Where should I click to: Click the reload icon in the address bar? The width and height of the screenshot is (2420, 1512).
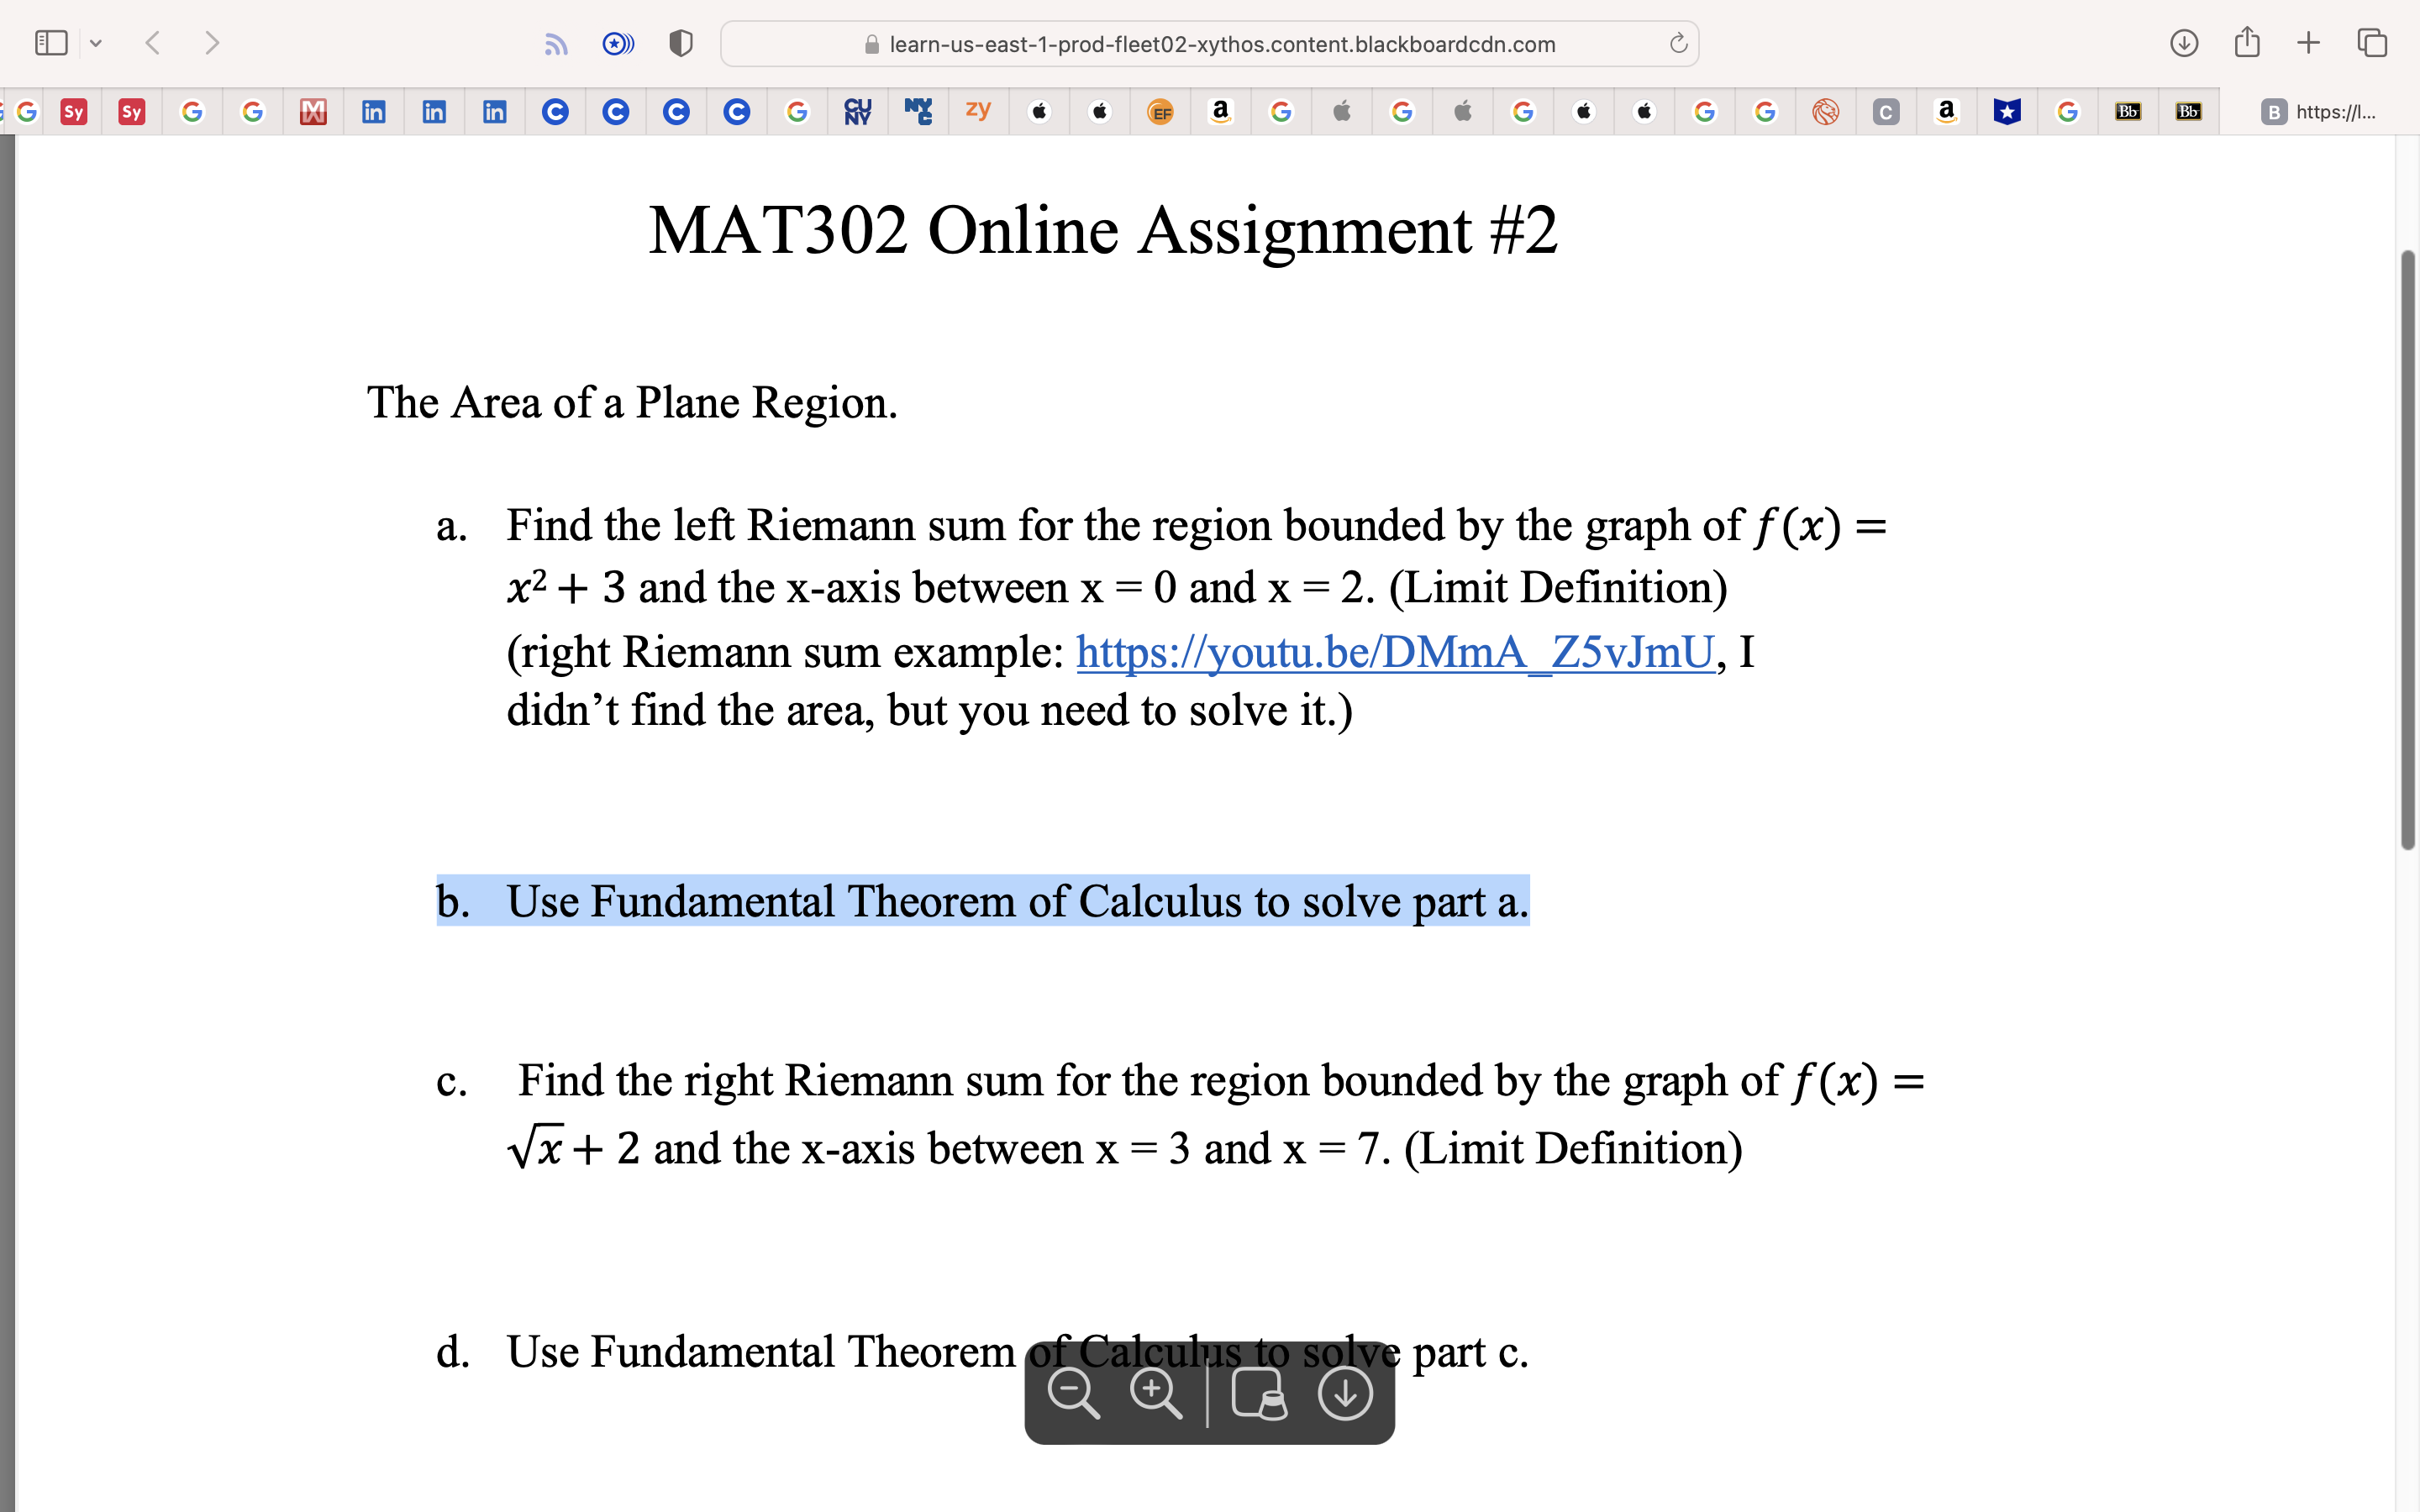point(1678,44)
